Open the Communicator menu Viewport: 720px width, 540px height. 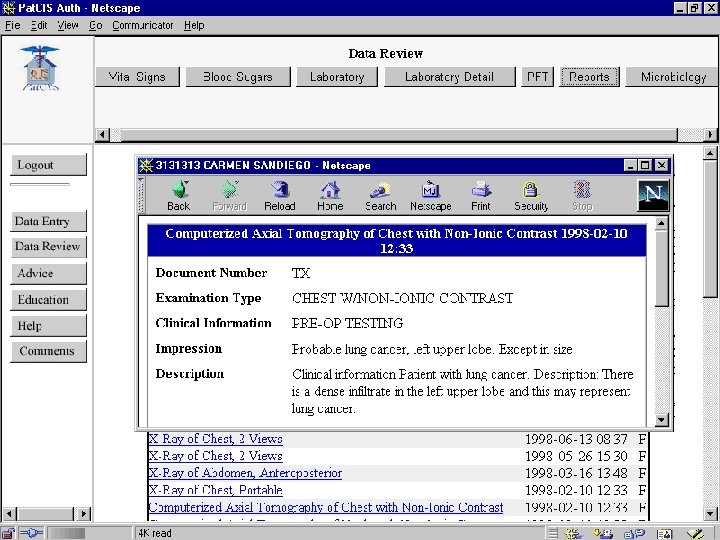point(143,25)
